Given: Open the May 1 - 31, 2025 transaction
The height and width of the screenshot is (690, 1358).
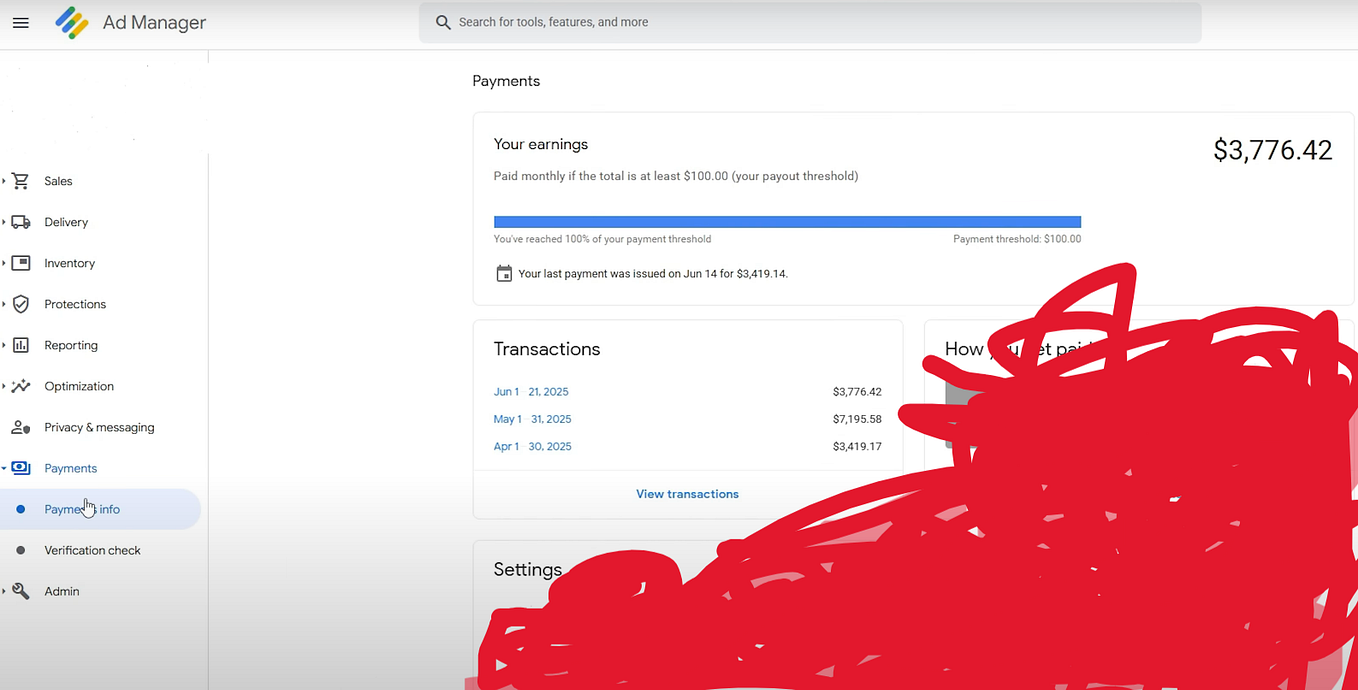Looking at the screenshot, I should 532,419.
